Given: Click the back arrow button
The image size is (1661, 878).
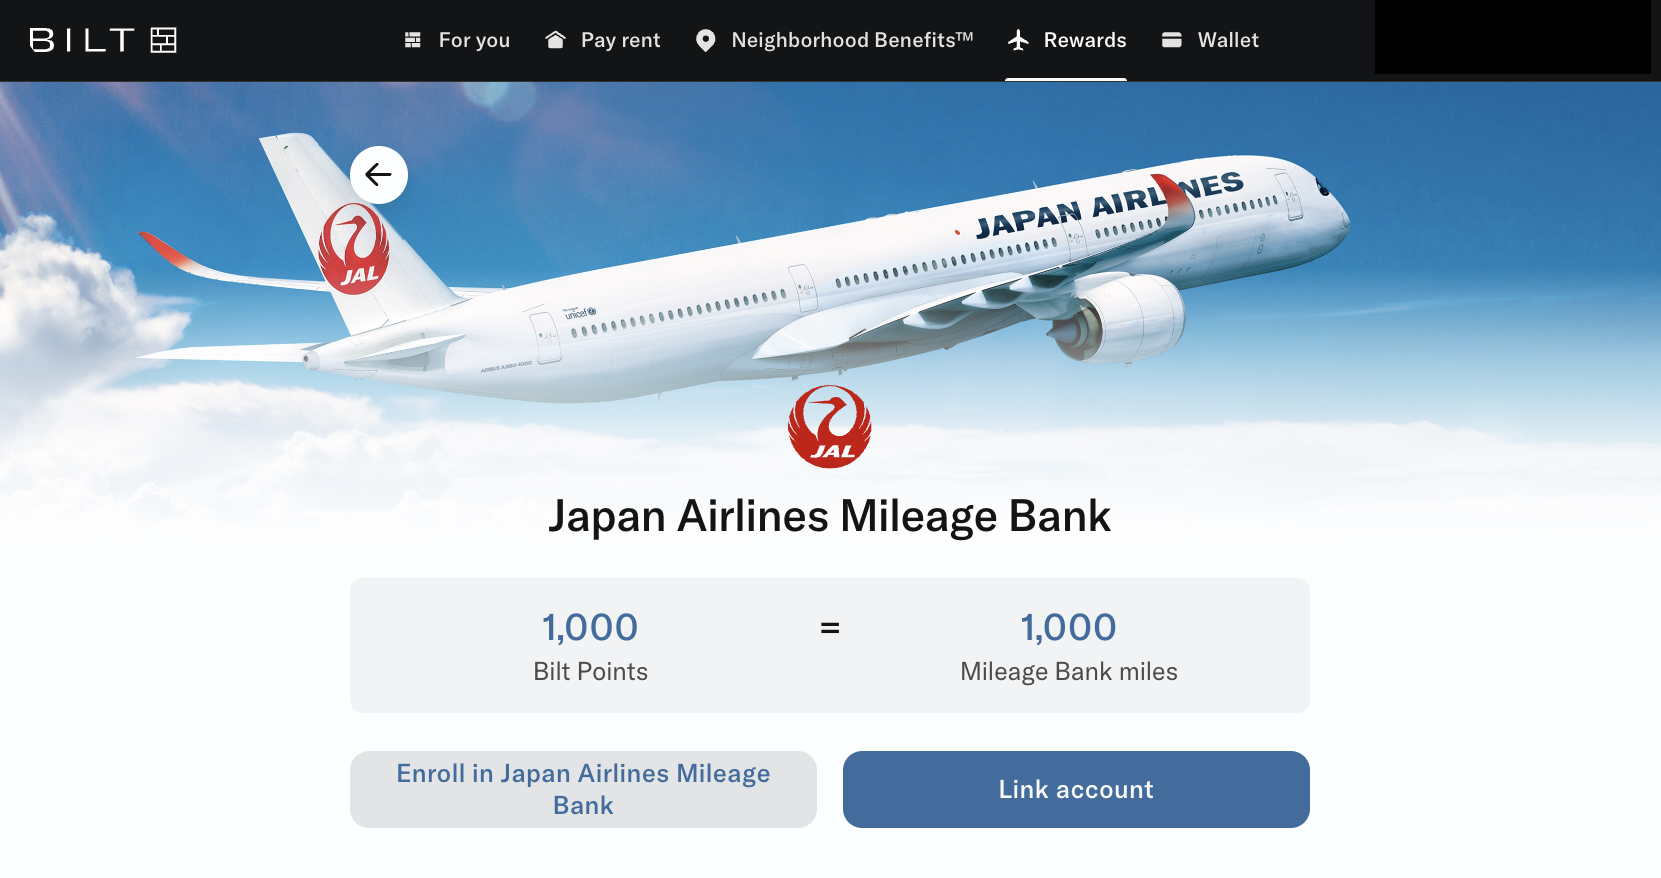Looking at the screenshot, I should [x=379, y=175].
